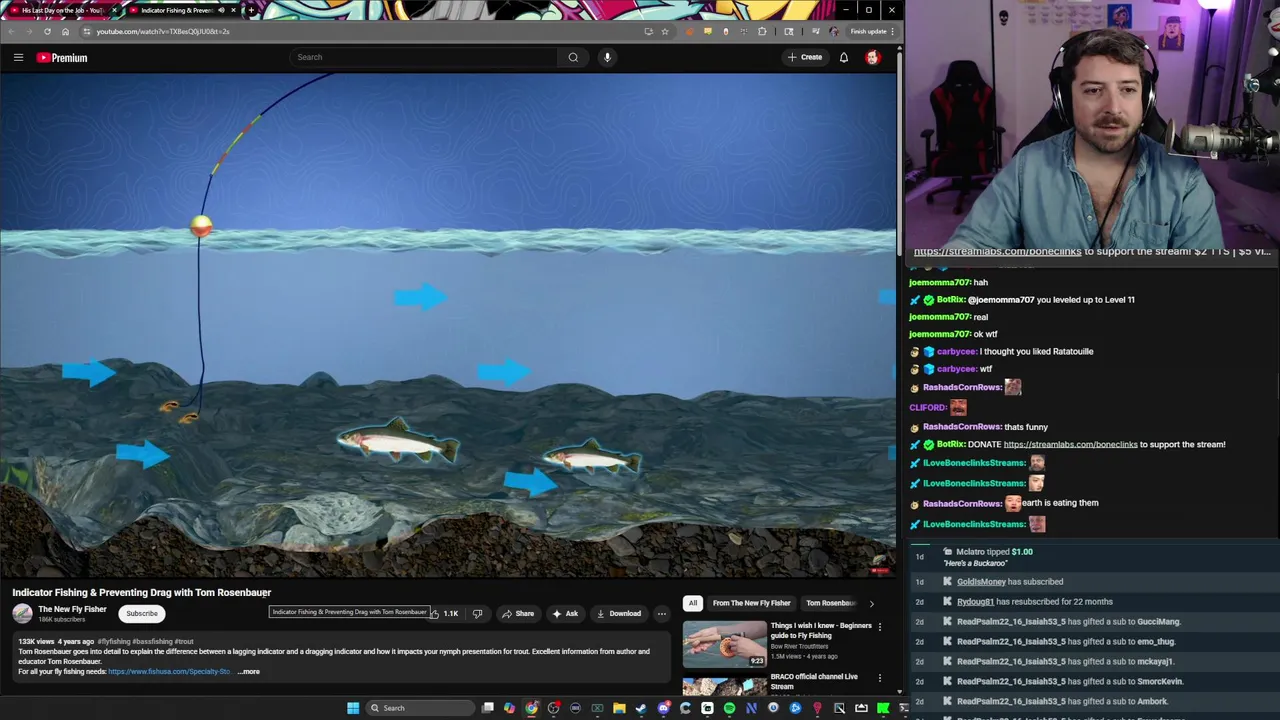Click the Ask button
Viewport: 1280px width, 720px height.
point(565,613)
